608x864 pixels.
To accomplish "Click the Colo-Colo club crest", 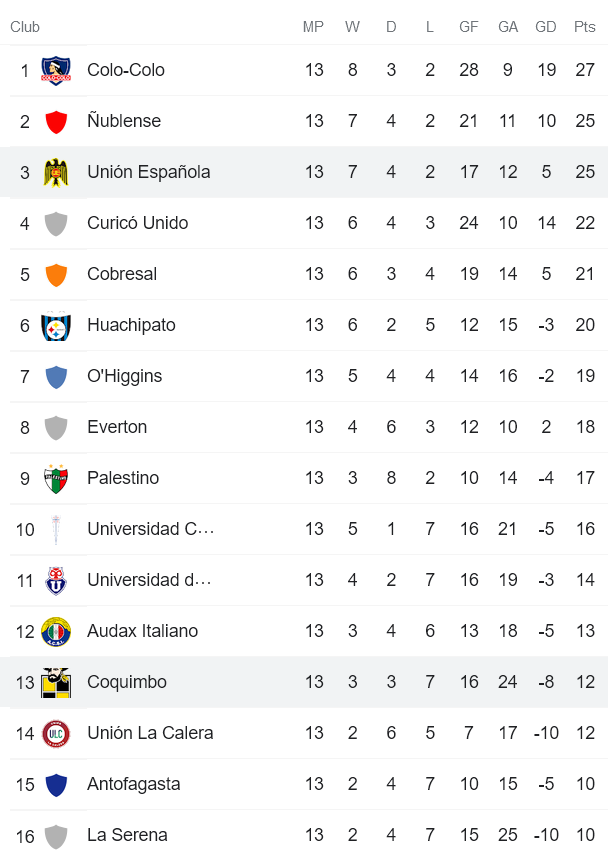I will 57,70.
